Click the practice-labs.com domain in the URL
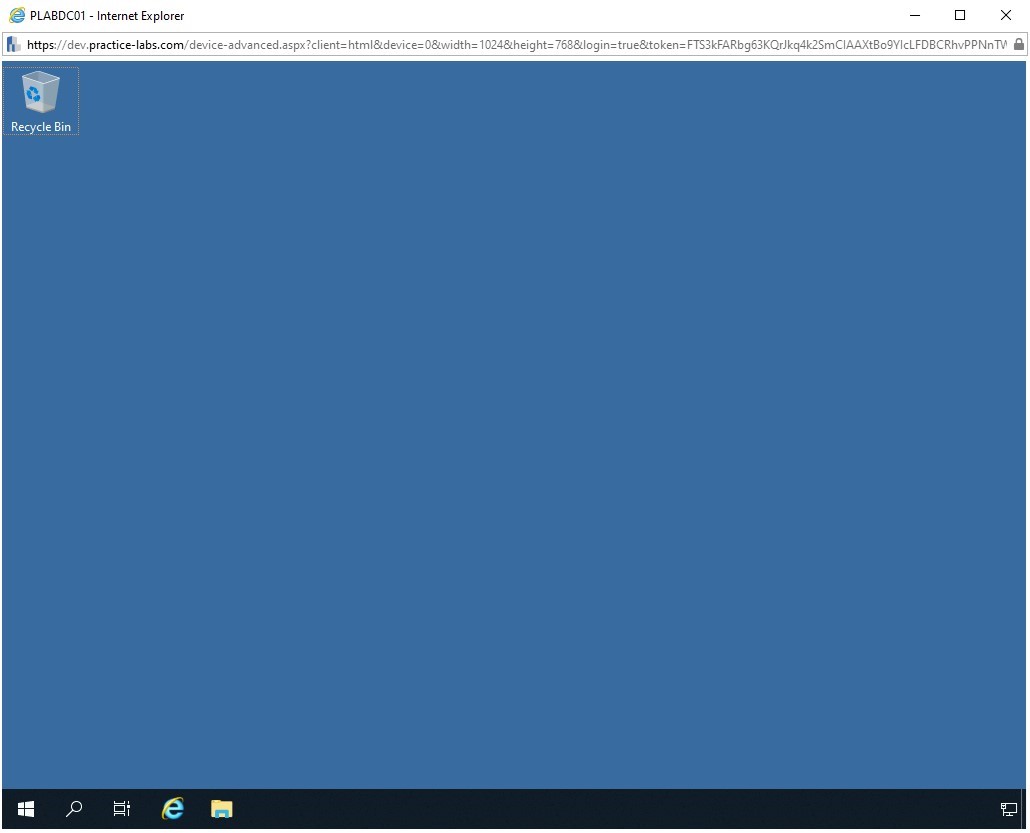This screenshot has width=1030, height=833. click(135, 45)
